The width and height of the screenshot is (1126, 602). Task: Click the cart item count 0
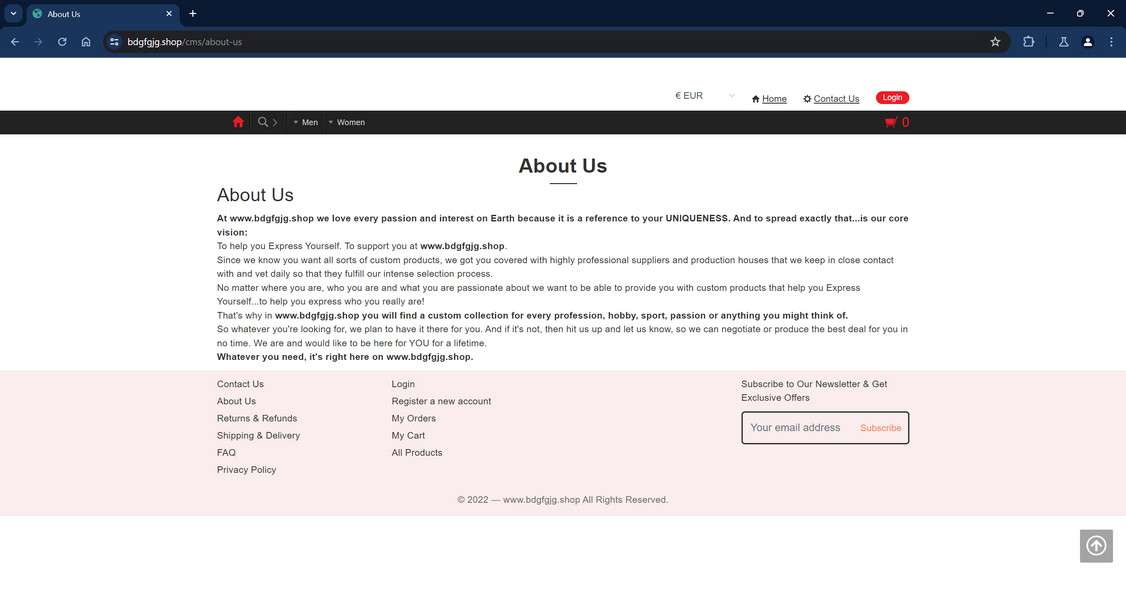[x=906, y=122]
